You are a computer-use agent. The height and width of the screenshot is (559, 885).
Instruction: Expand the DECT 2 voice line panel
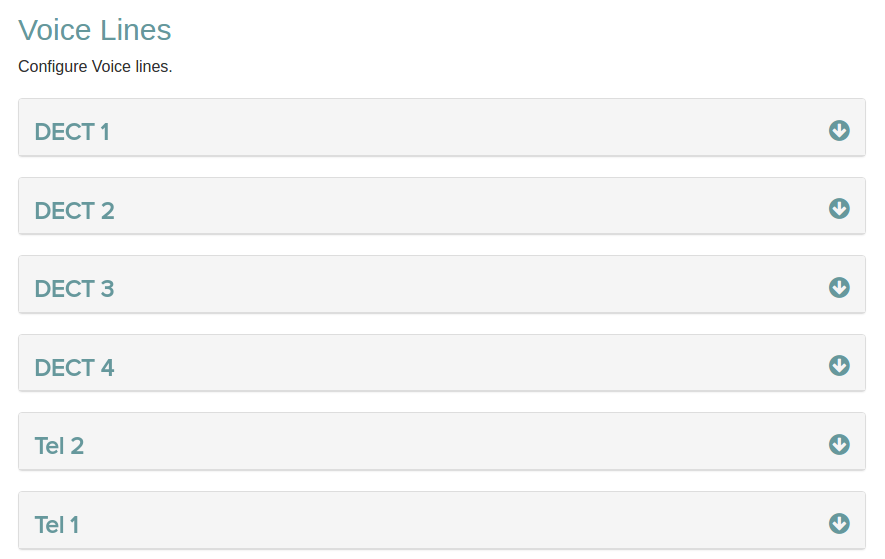click(441, 207)
